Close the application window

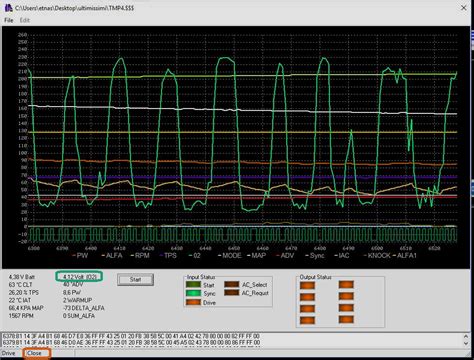(x=464, y=8)
